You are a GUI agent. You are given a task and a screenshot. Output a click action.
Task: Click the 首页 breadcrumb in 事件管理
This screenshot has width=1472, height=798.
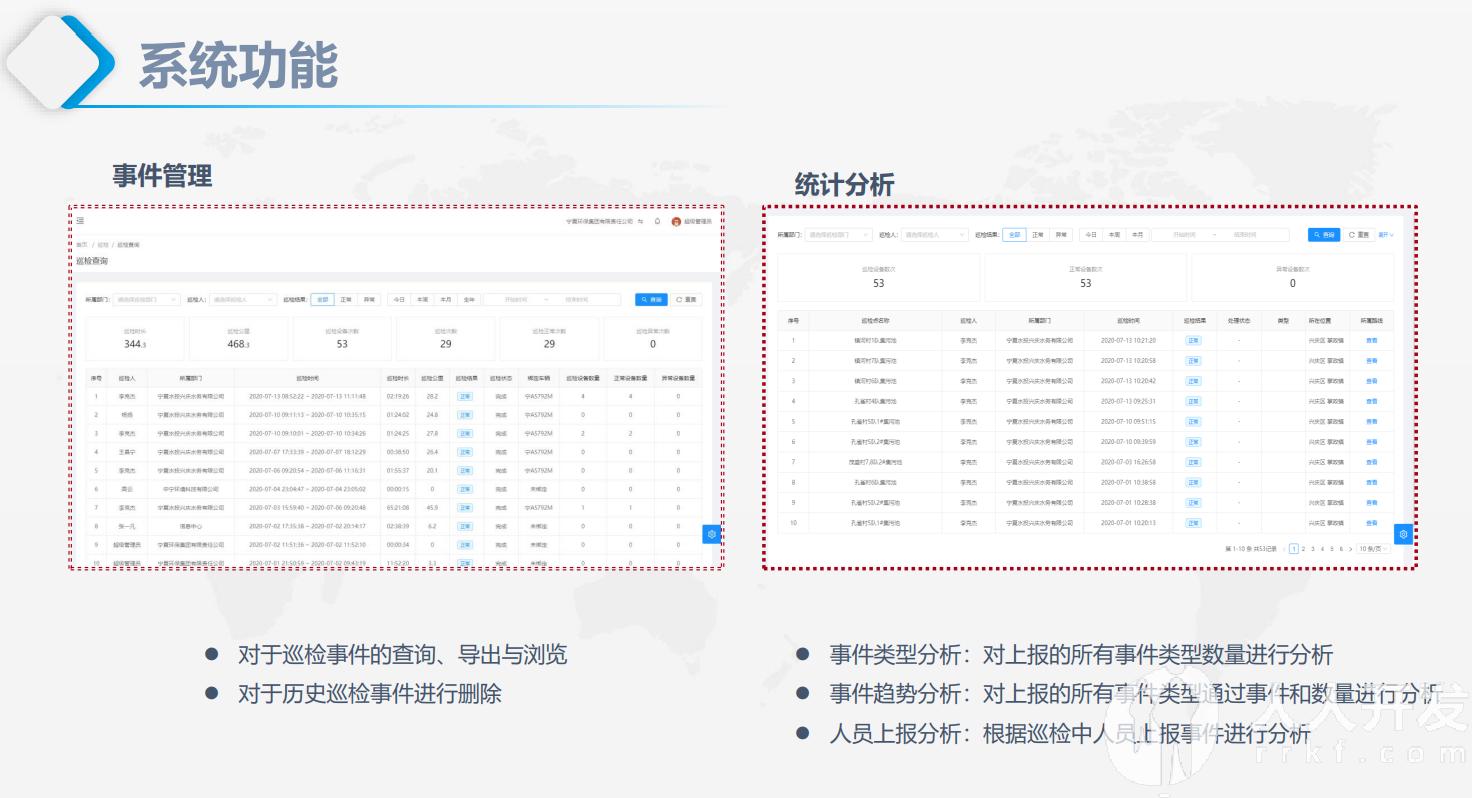81,244
